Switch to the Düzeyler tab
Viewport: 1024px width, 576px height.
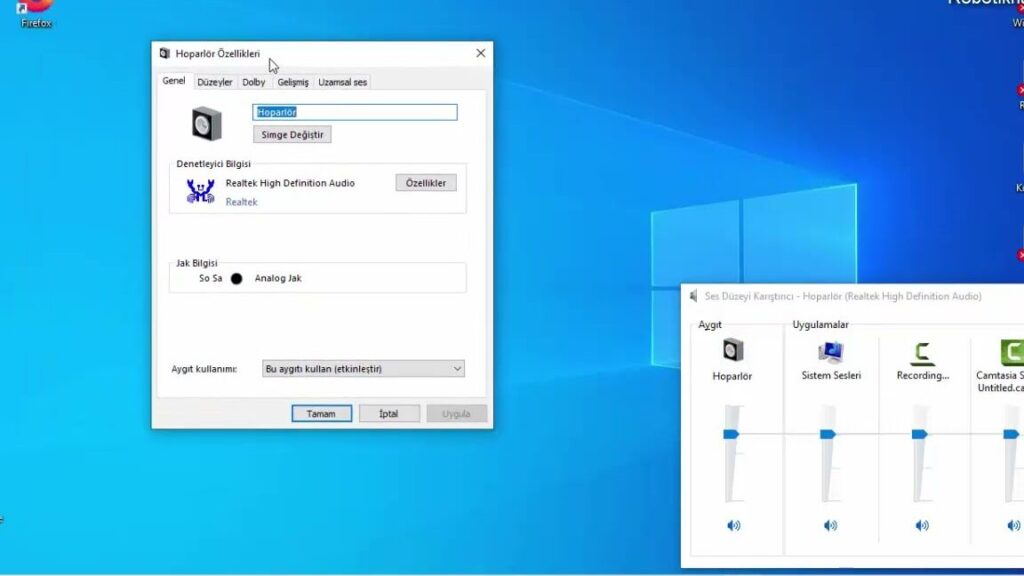(215, 82)
